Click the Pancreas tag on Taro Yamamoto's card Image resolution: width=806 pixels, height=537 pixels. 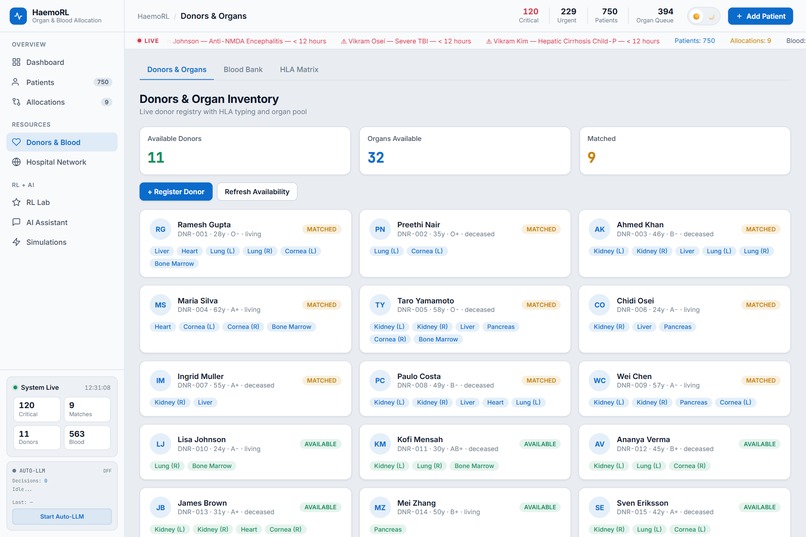coord(501,327)
